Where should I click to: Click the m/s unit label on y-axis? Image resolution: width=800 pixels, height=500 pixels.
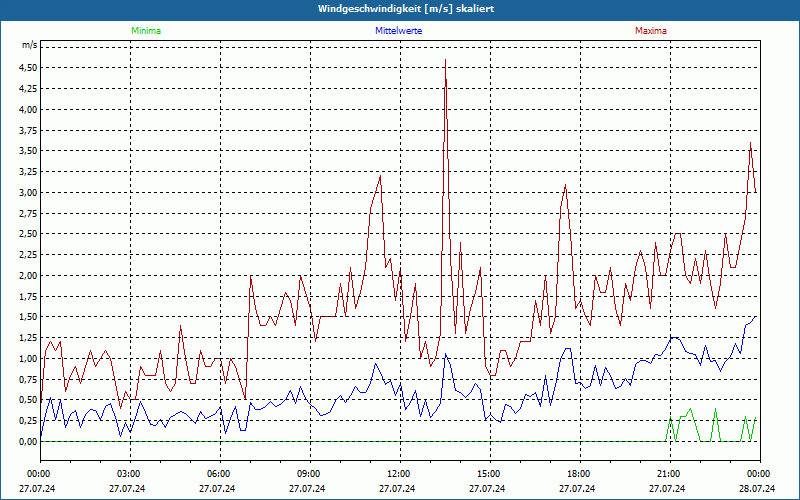[x=29, y=45]
